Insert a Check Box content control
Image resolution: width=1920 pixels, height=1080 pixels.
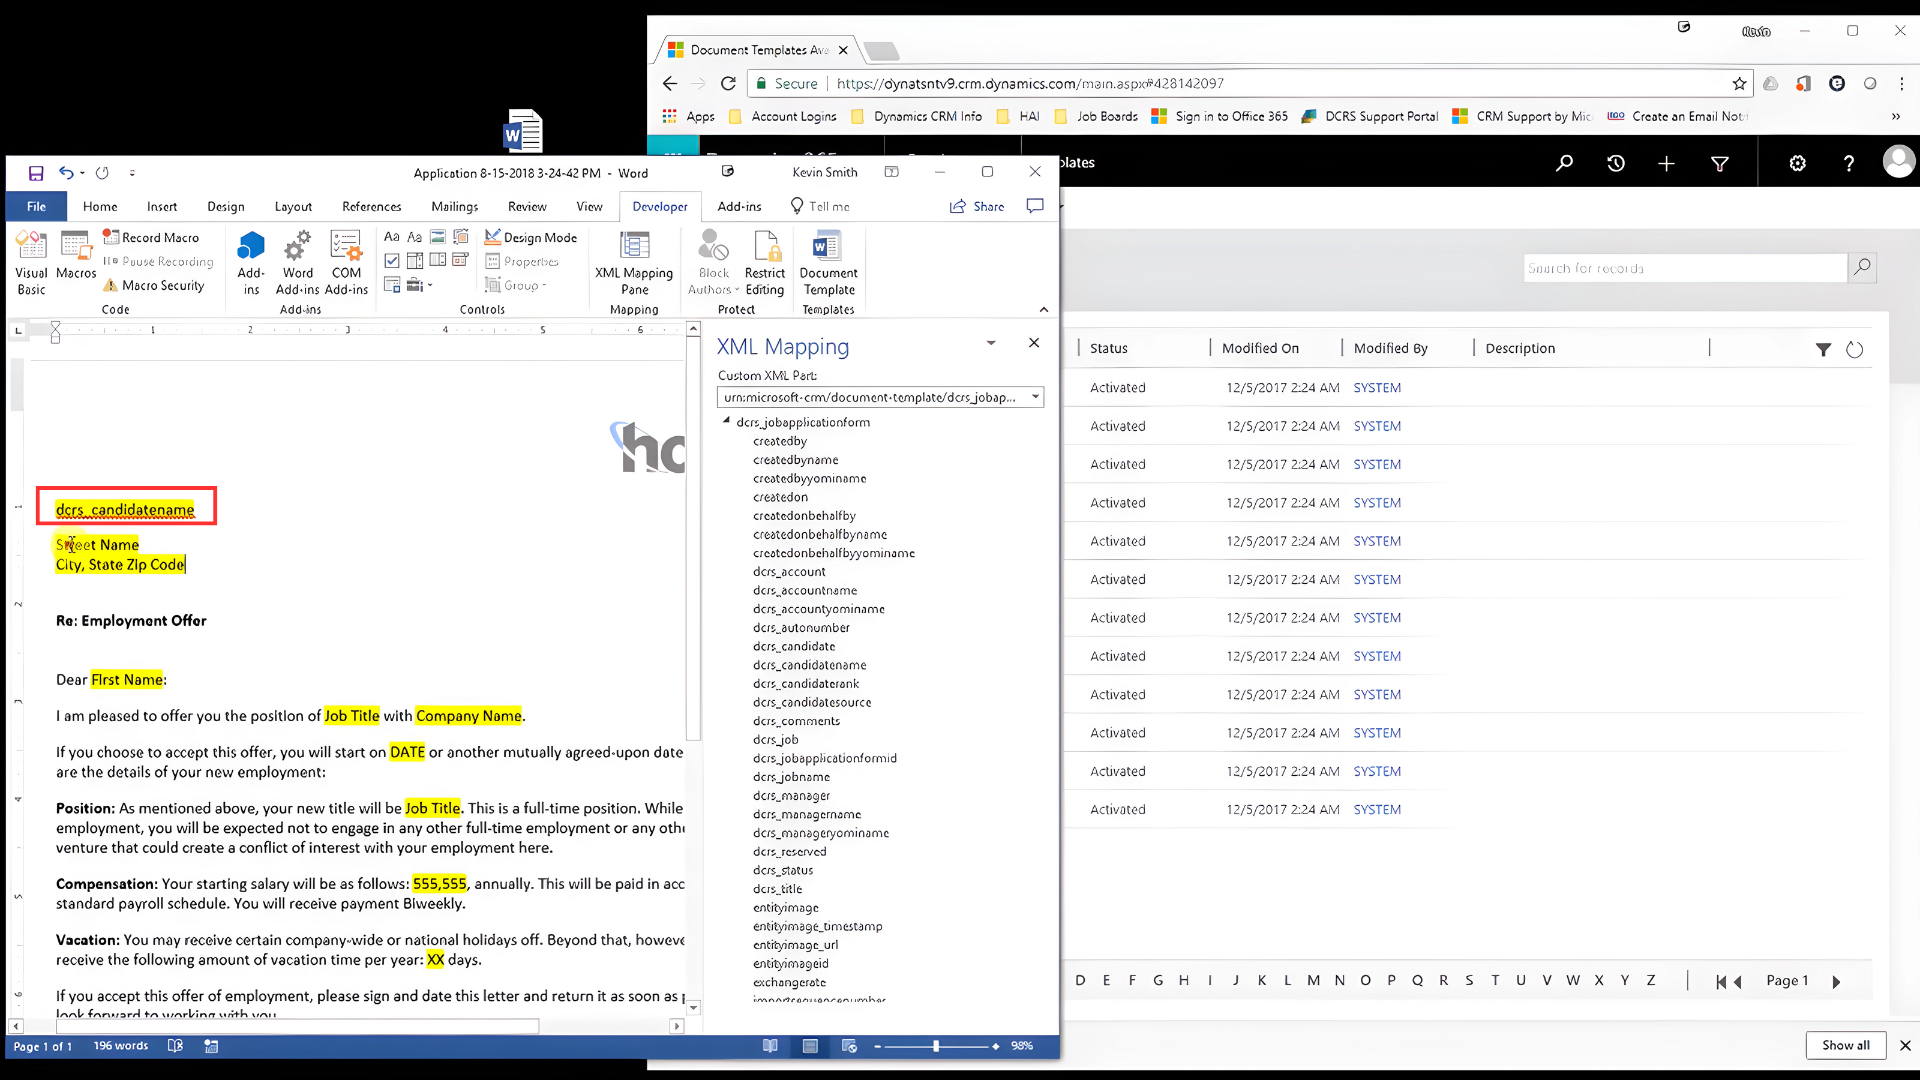point(392,260)
